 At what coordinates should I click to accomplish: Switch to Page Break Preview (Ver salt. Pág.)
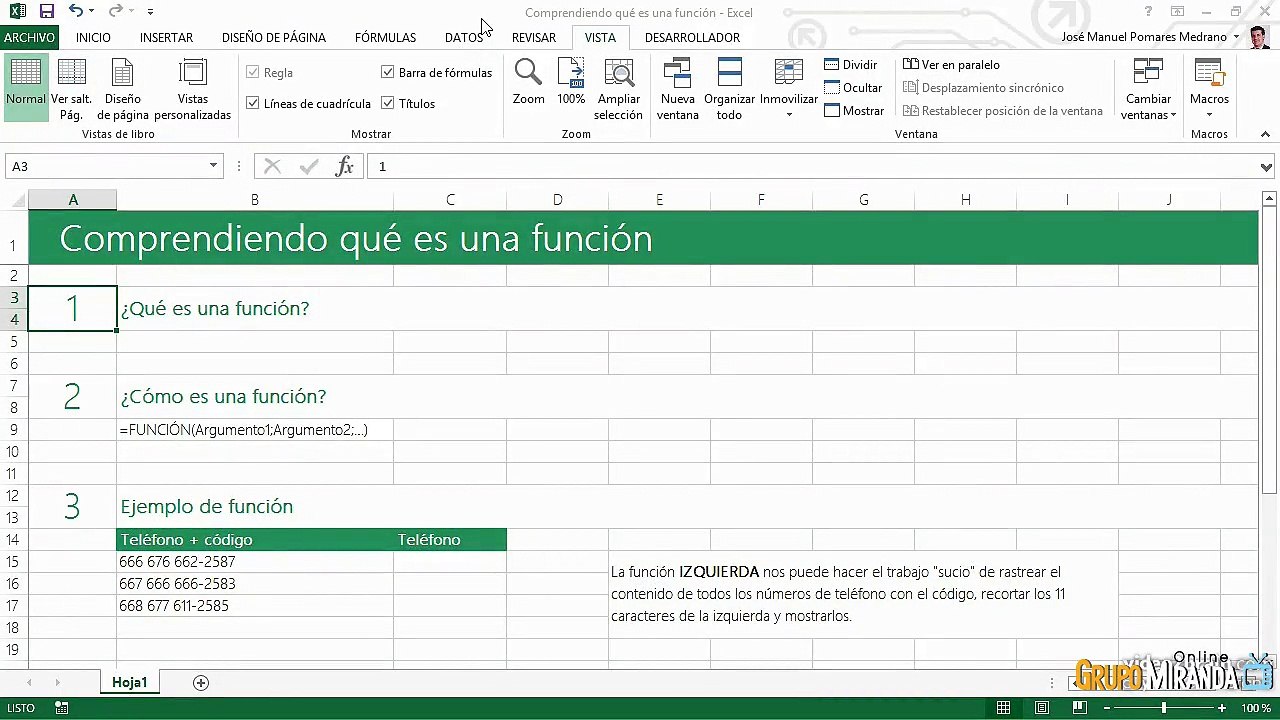71,87
